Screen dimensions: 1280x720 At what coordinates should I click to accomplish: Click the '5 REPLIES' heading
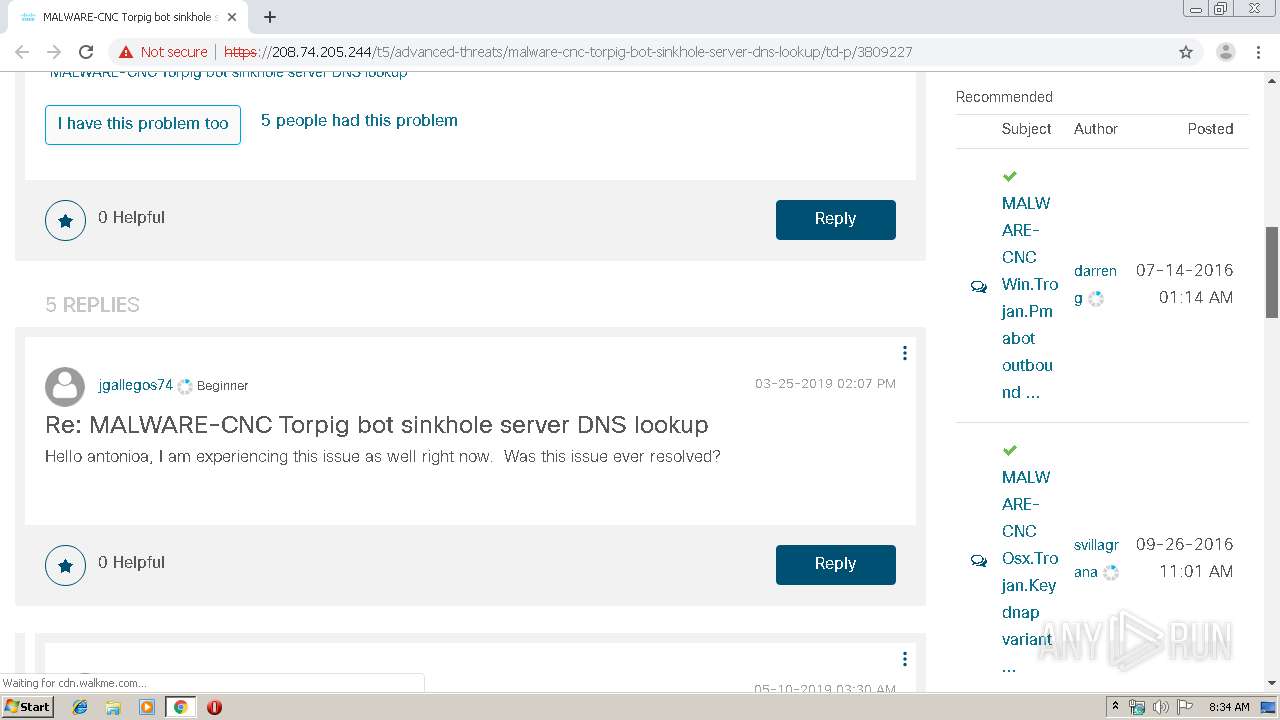click(92, 305)
